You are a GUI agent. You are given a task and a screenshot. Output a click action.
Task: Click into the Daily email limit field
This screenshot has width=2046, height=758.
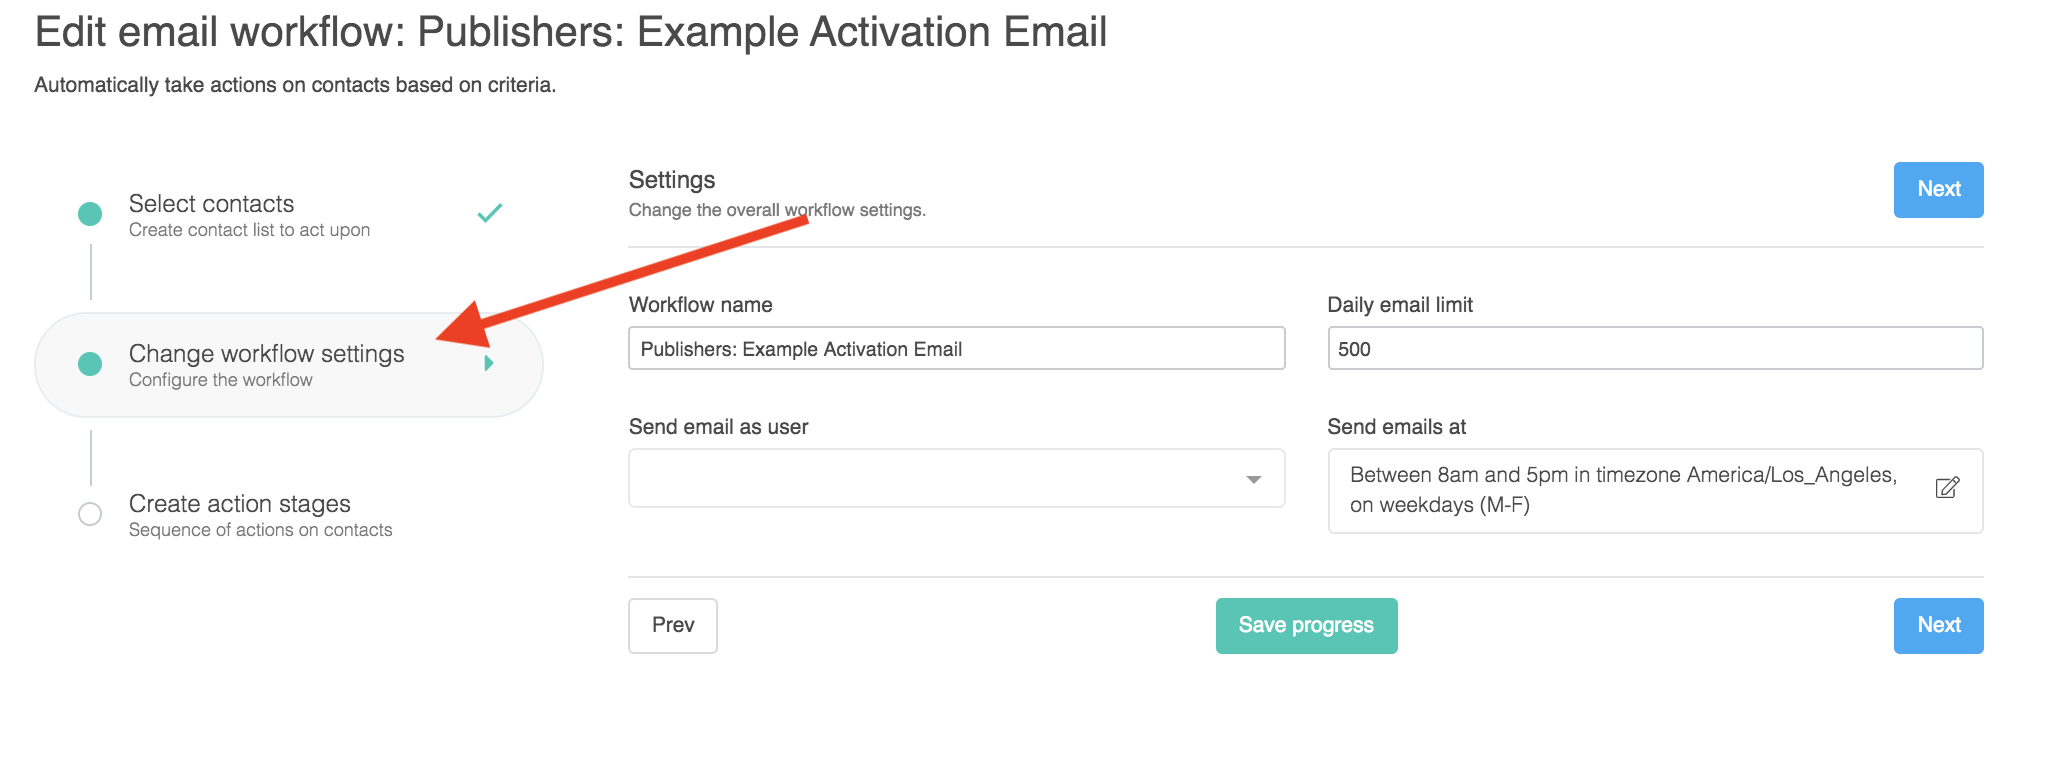click(x=1654, y=349)
